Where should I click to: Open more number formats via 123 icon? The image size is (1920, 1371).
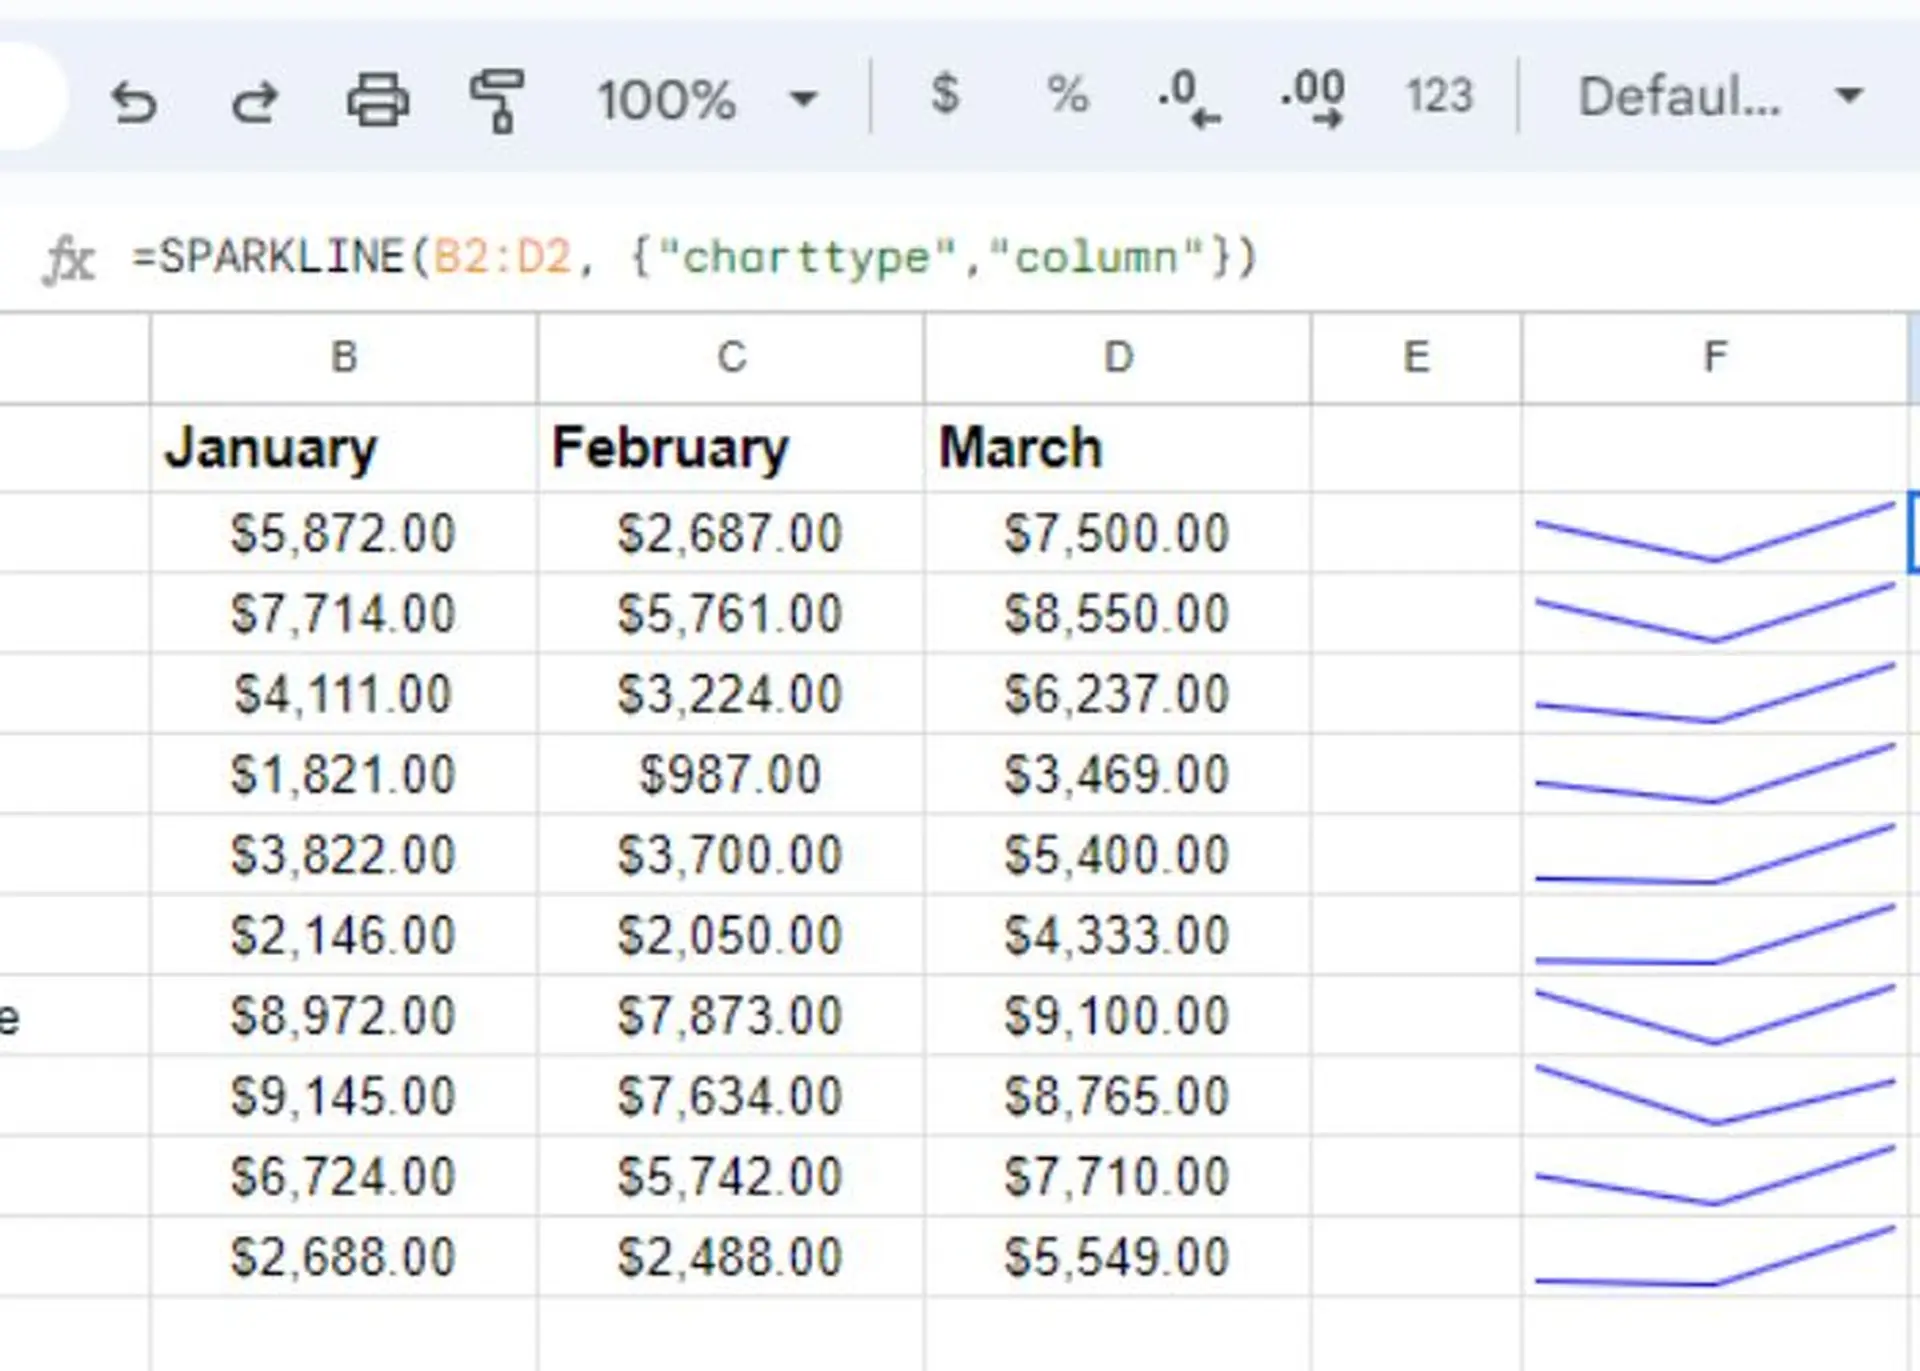pyautogui.click(x=1438, y=97)
